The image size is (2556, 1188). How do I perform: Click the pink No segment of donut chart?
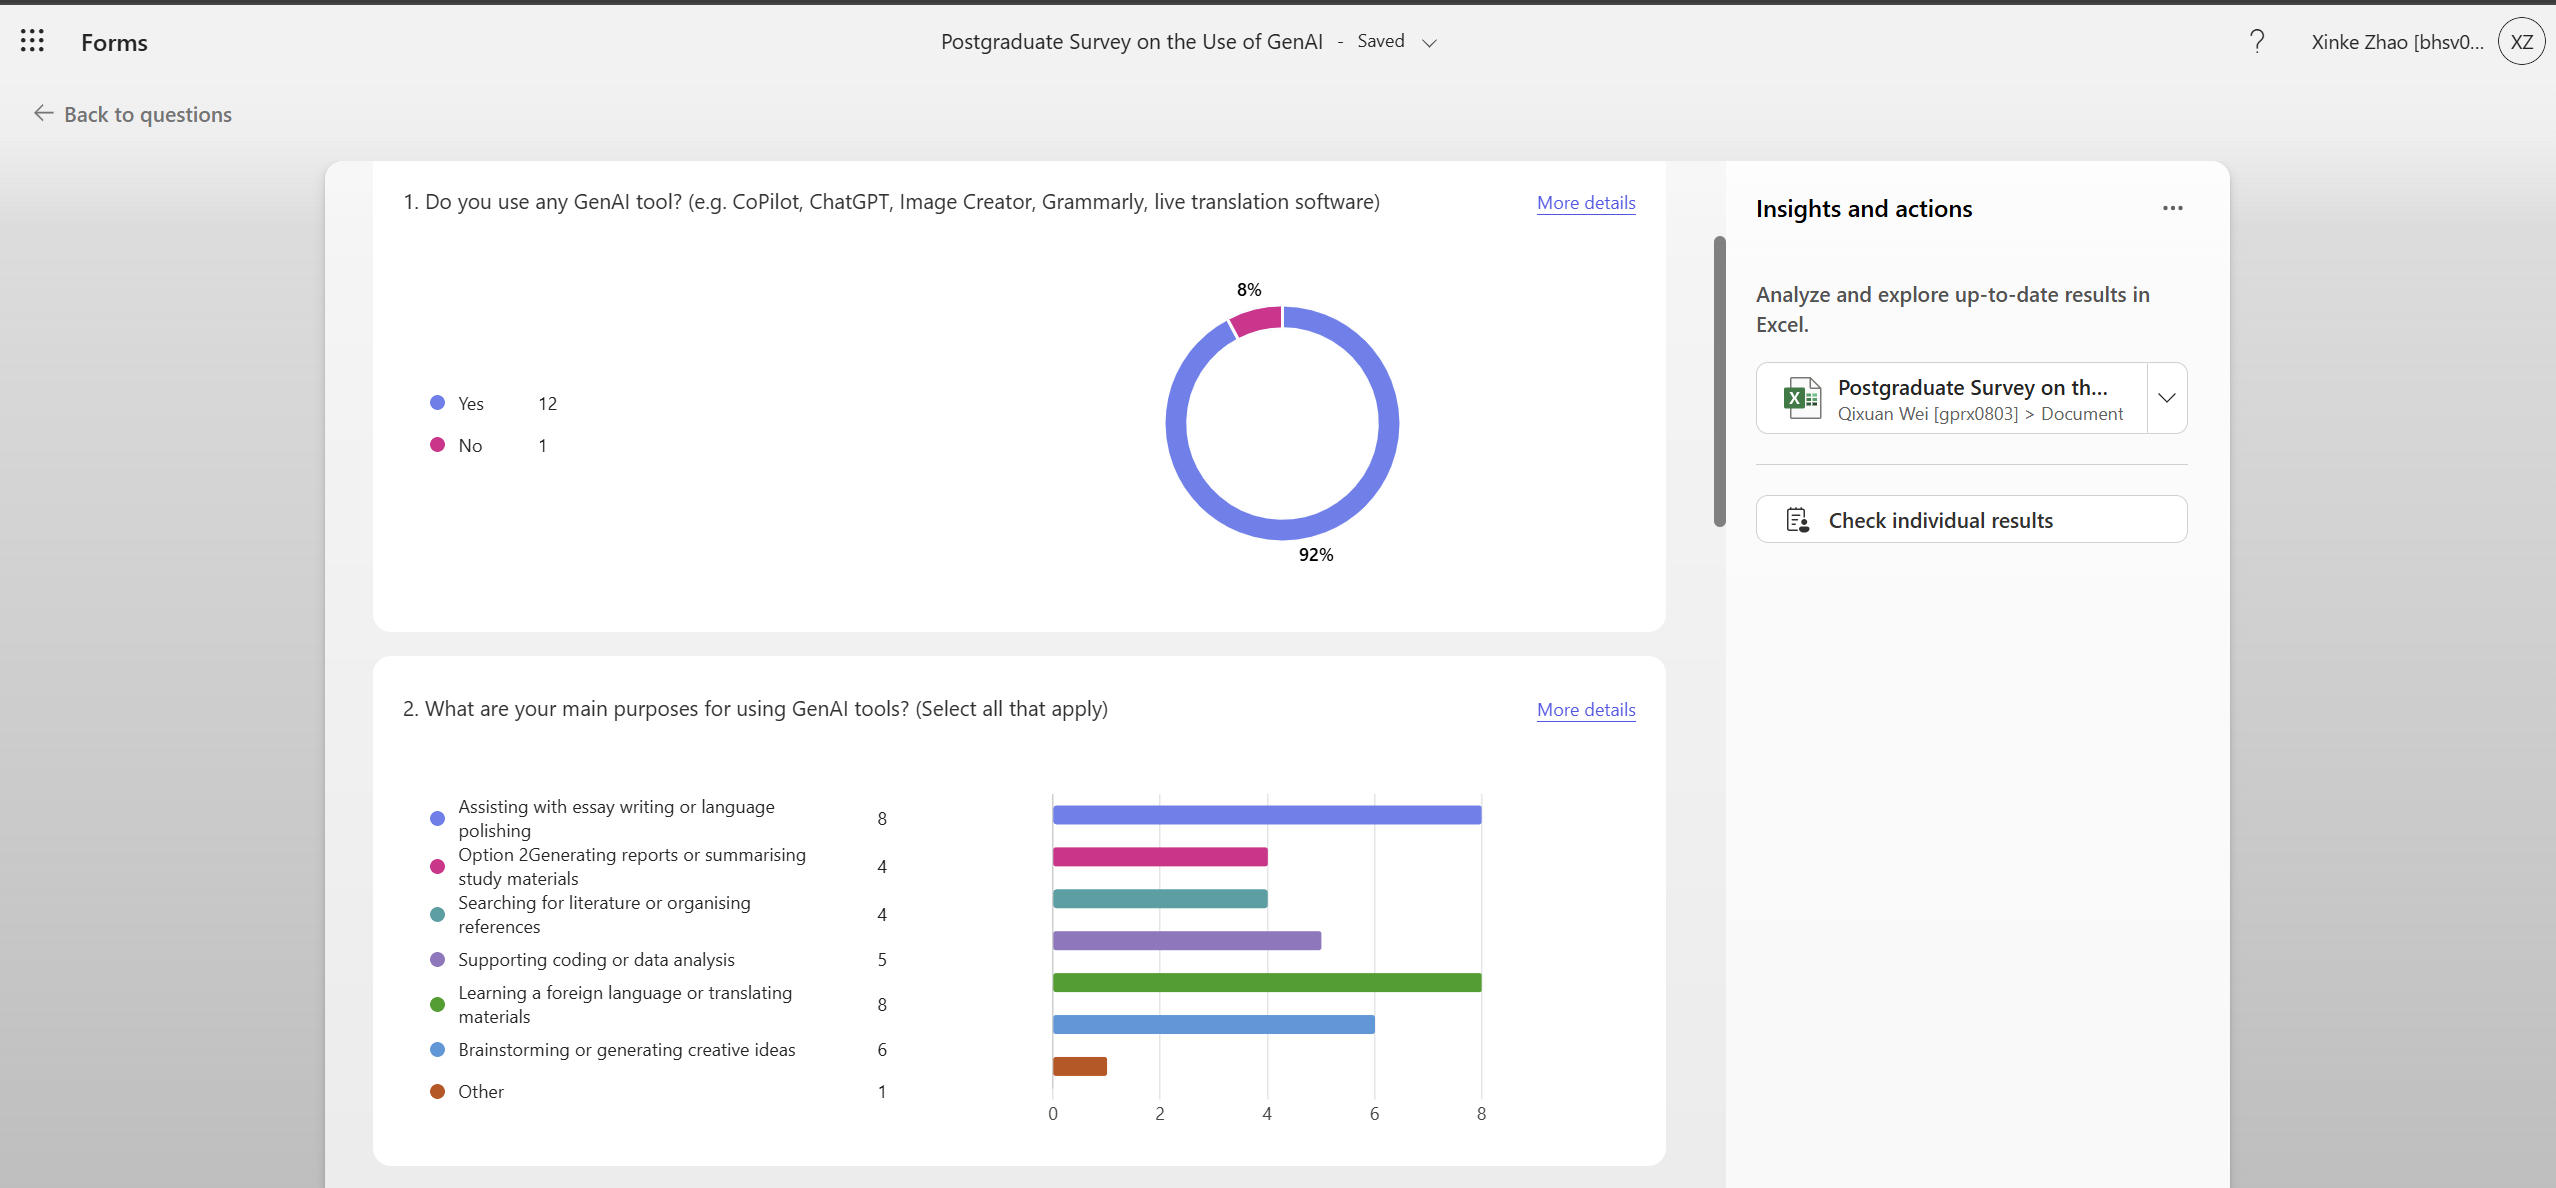coord(1258,321)
